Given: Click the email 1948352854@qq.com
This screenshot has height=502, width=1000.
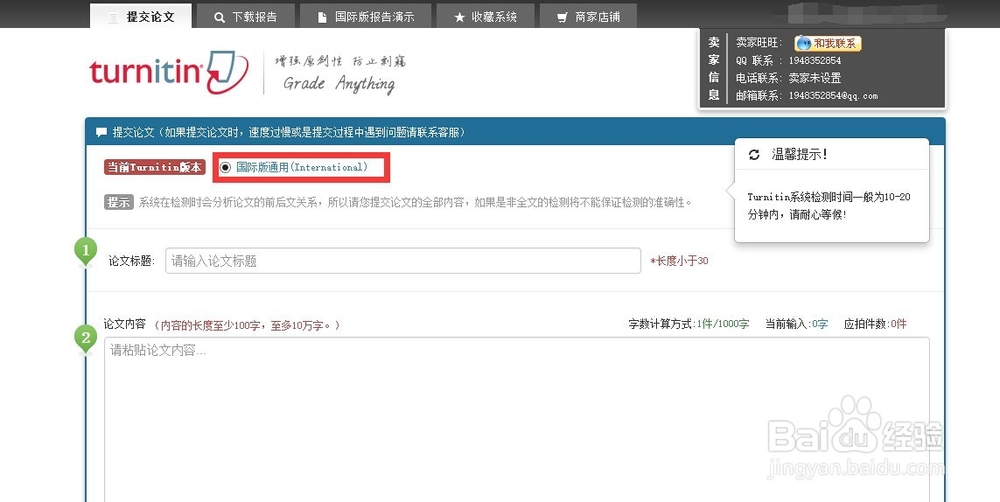Looking at the screenshot, I should [833, 96].
